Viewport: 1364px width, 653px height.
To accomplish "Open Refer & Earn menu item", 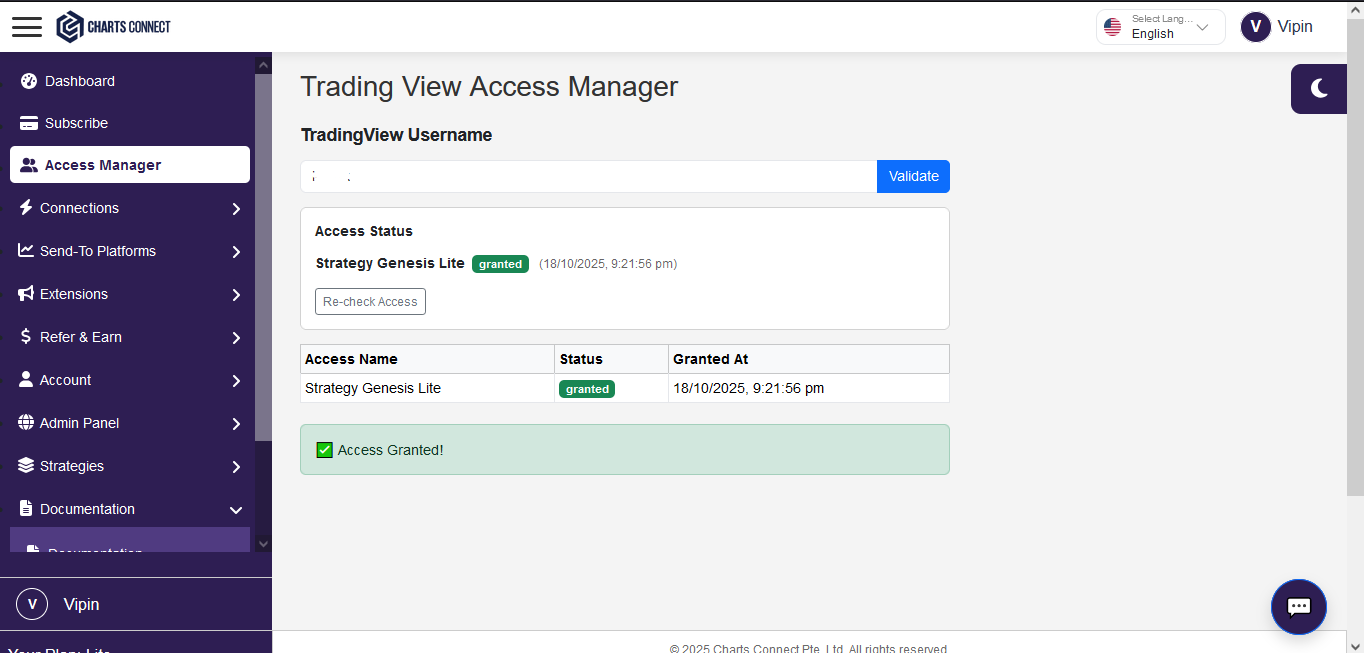I will pyautogui.click(x=81, y=337).
